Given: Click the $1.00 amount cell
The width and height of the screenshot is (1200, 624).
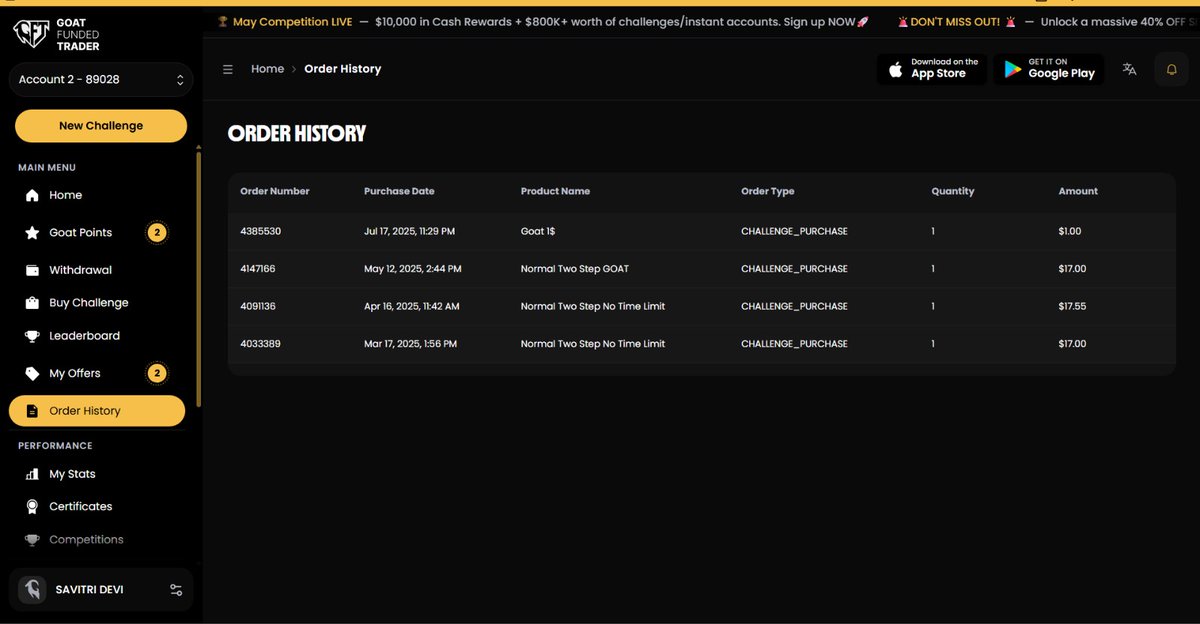Looking at the screenshot, I should pyautogui.click(x=1070, y=231).
